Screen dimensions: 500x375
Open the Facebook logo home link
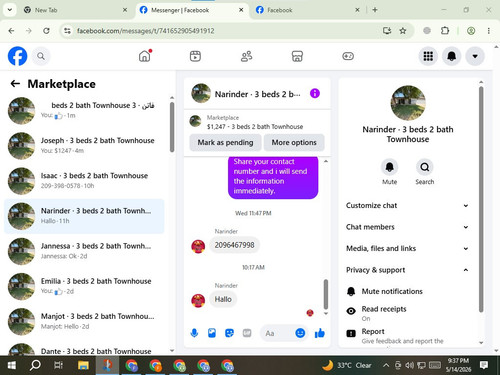click(x=17, y=56)
